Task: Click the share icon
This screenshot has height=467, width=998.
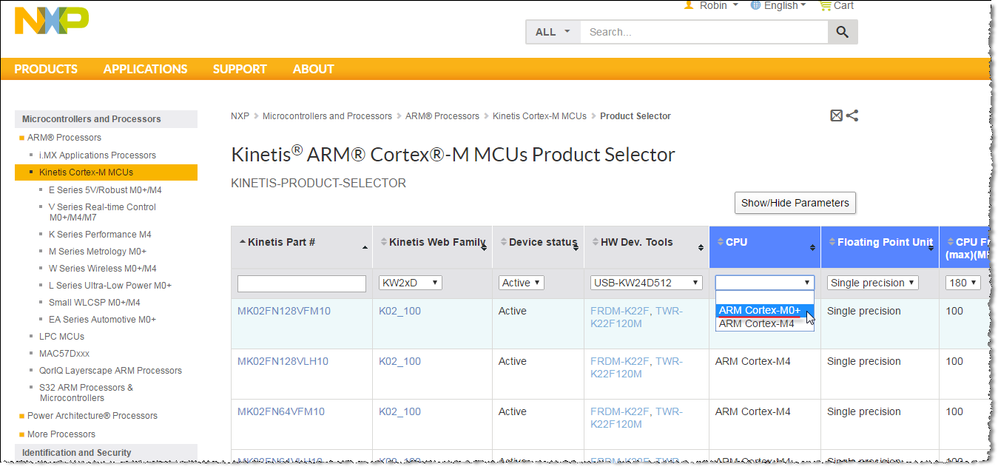Action: coord(852,116)
